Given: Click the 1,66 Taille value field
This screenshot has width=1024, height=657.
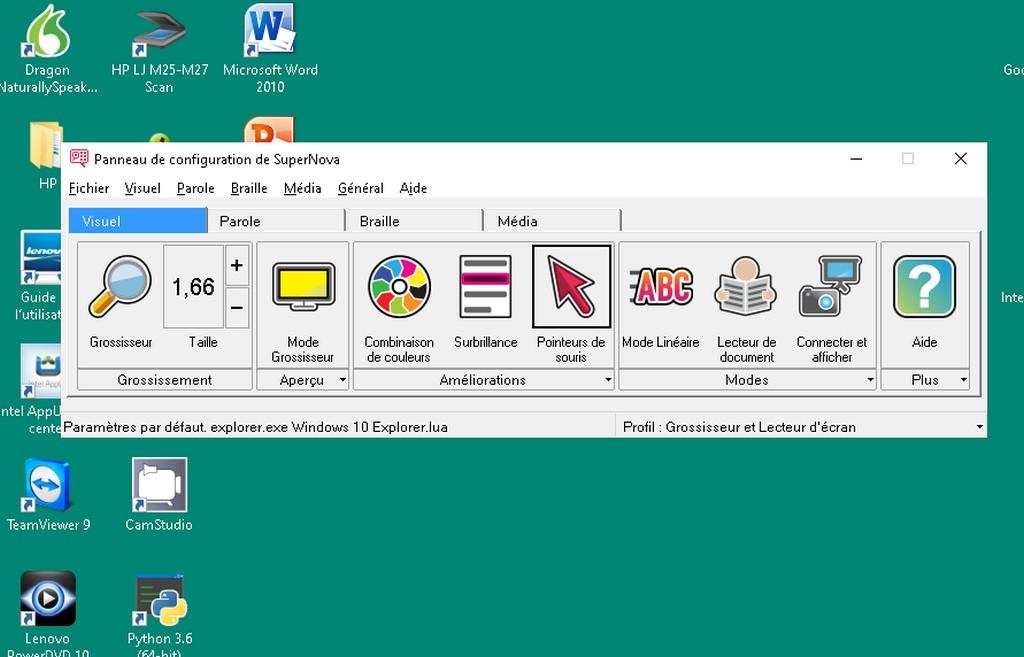Looking at the screenshot, I should pyautogui.click(x=193, y=287).
